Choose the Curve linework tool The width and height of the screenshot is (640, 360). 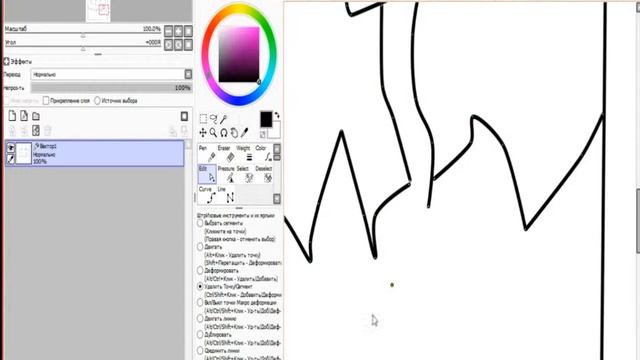pos(207,195)
